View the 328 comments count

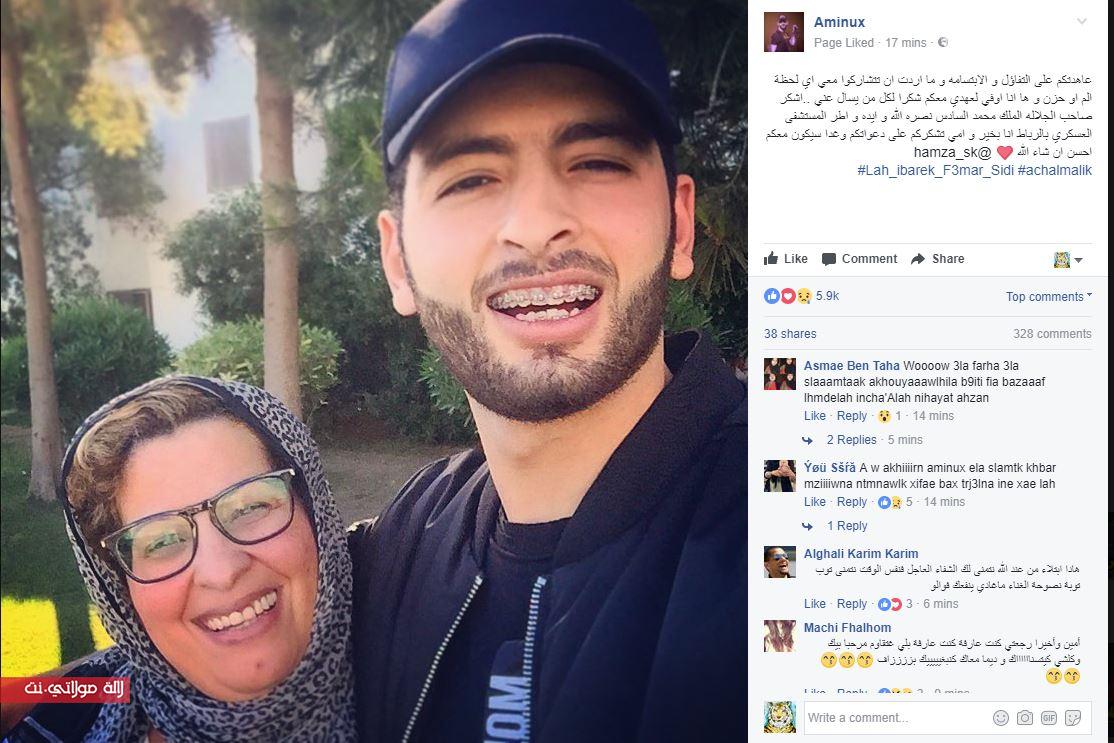coord(1052,333)
